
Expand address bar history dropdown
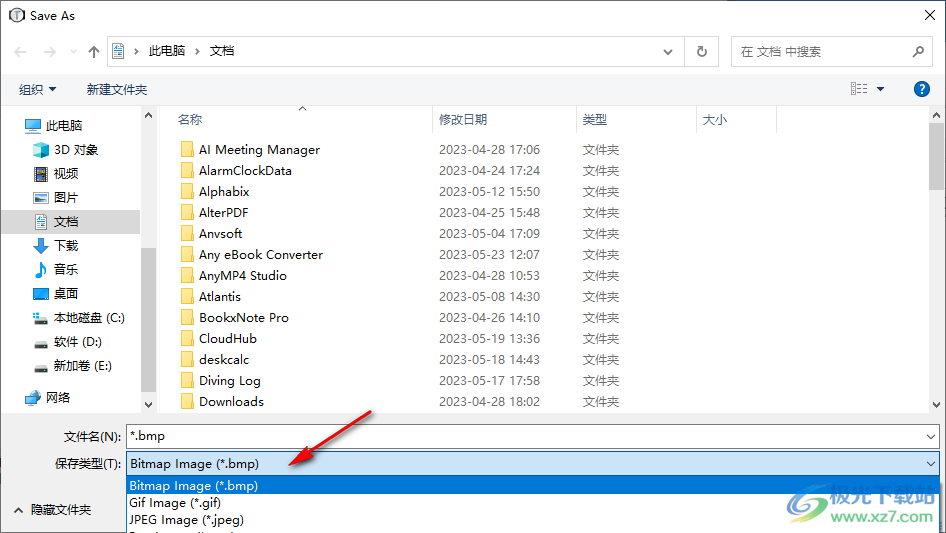coord(668,51)
